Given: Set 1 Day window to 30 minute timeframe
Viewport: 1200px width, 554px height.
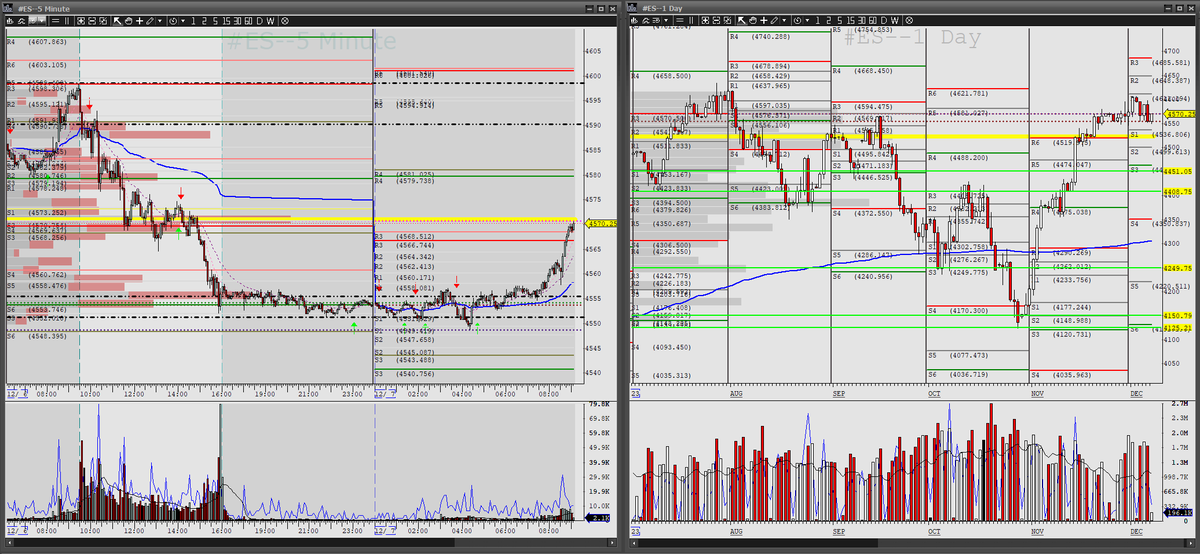Looking at the screenshot, I should coord(862,21).
